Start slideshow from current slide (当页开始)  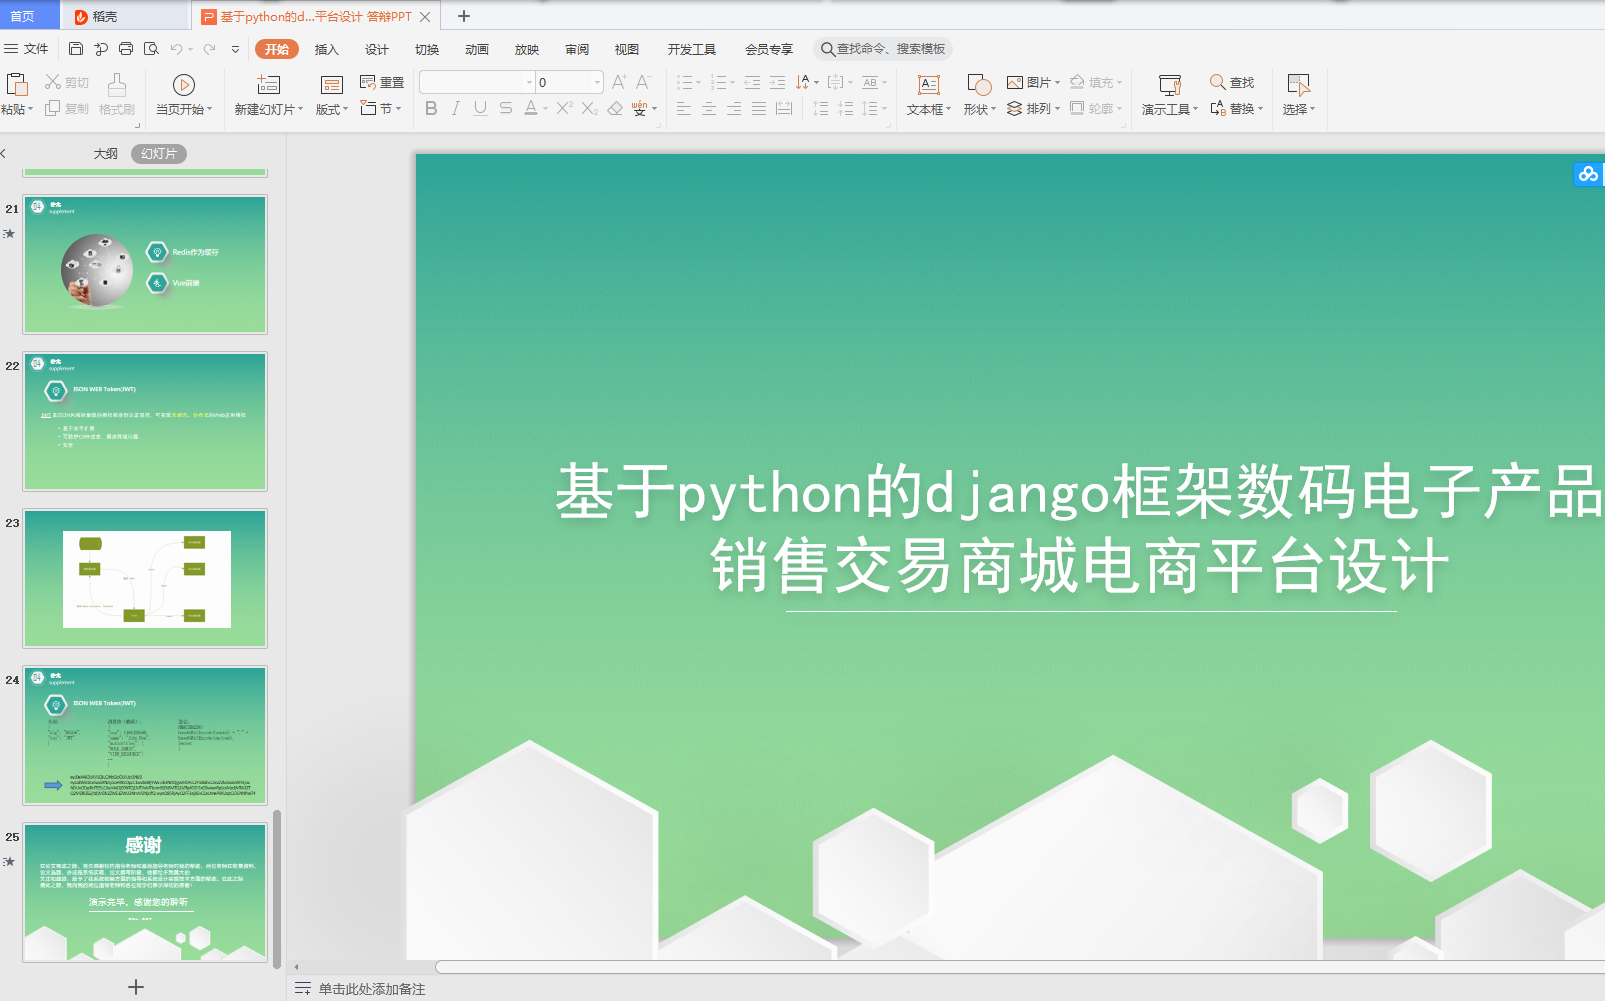(x=184, y=95)
